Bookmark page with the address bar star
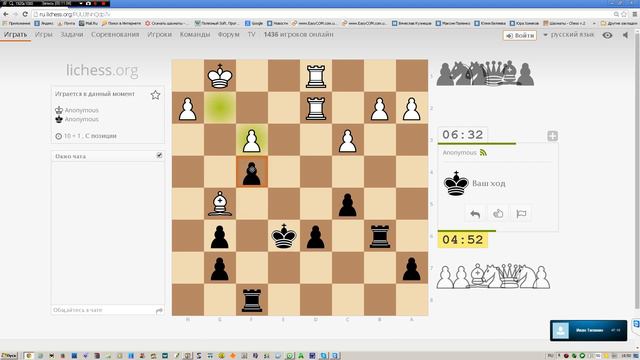640x360 pixels. click(624, 14)
